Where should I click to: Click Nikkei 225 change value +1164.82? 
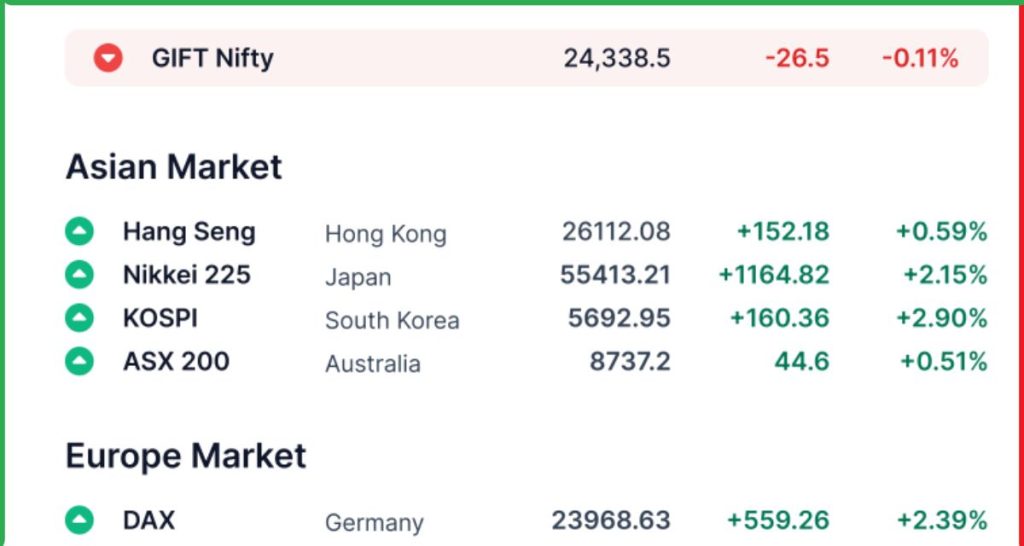774,275
